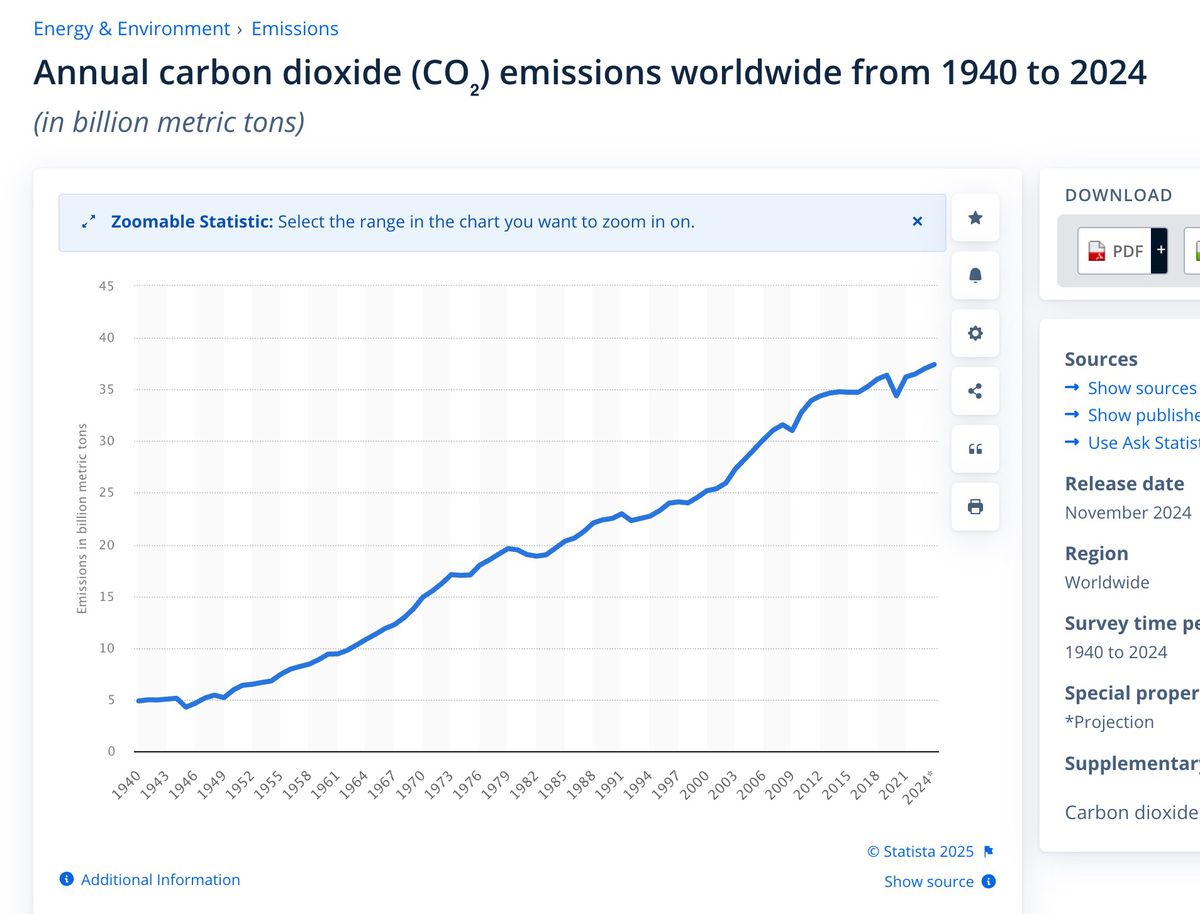Download the statistic as PDF
The width and height of the screenshot is (1200, 914).
(x=1115, y=251)
